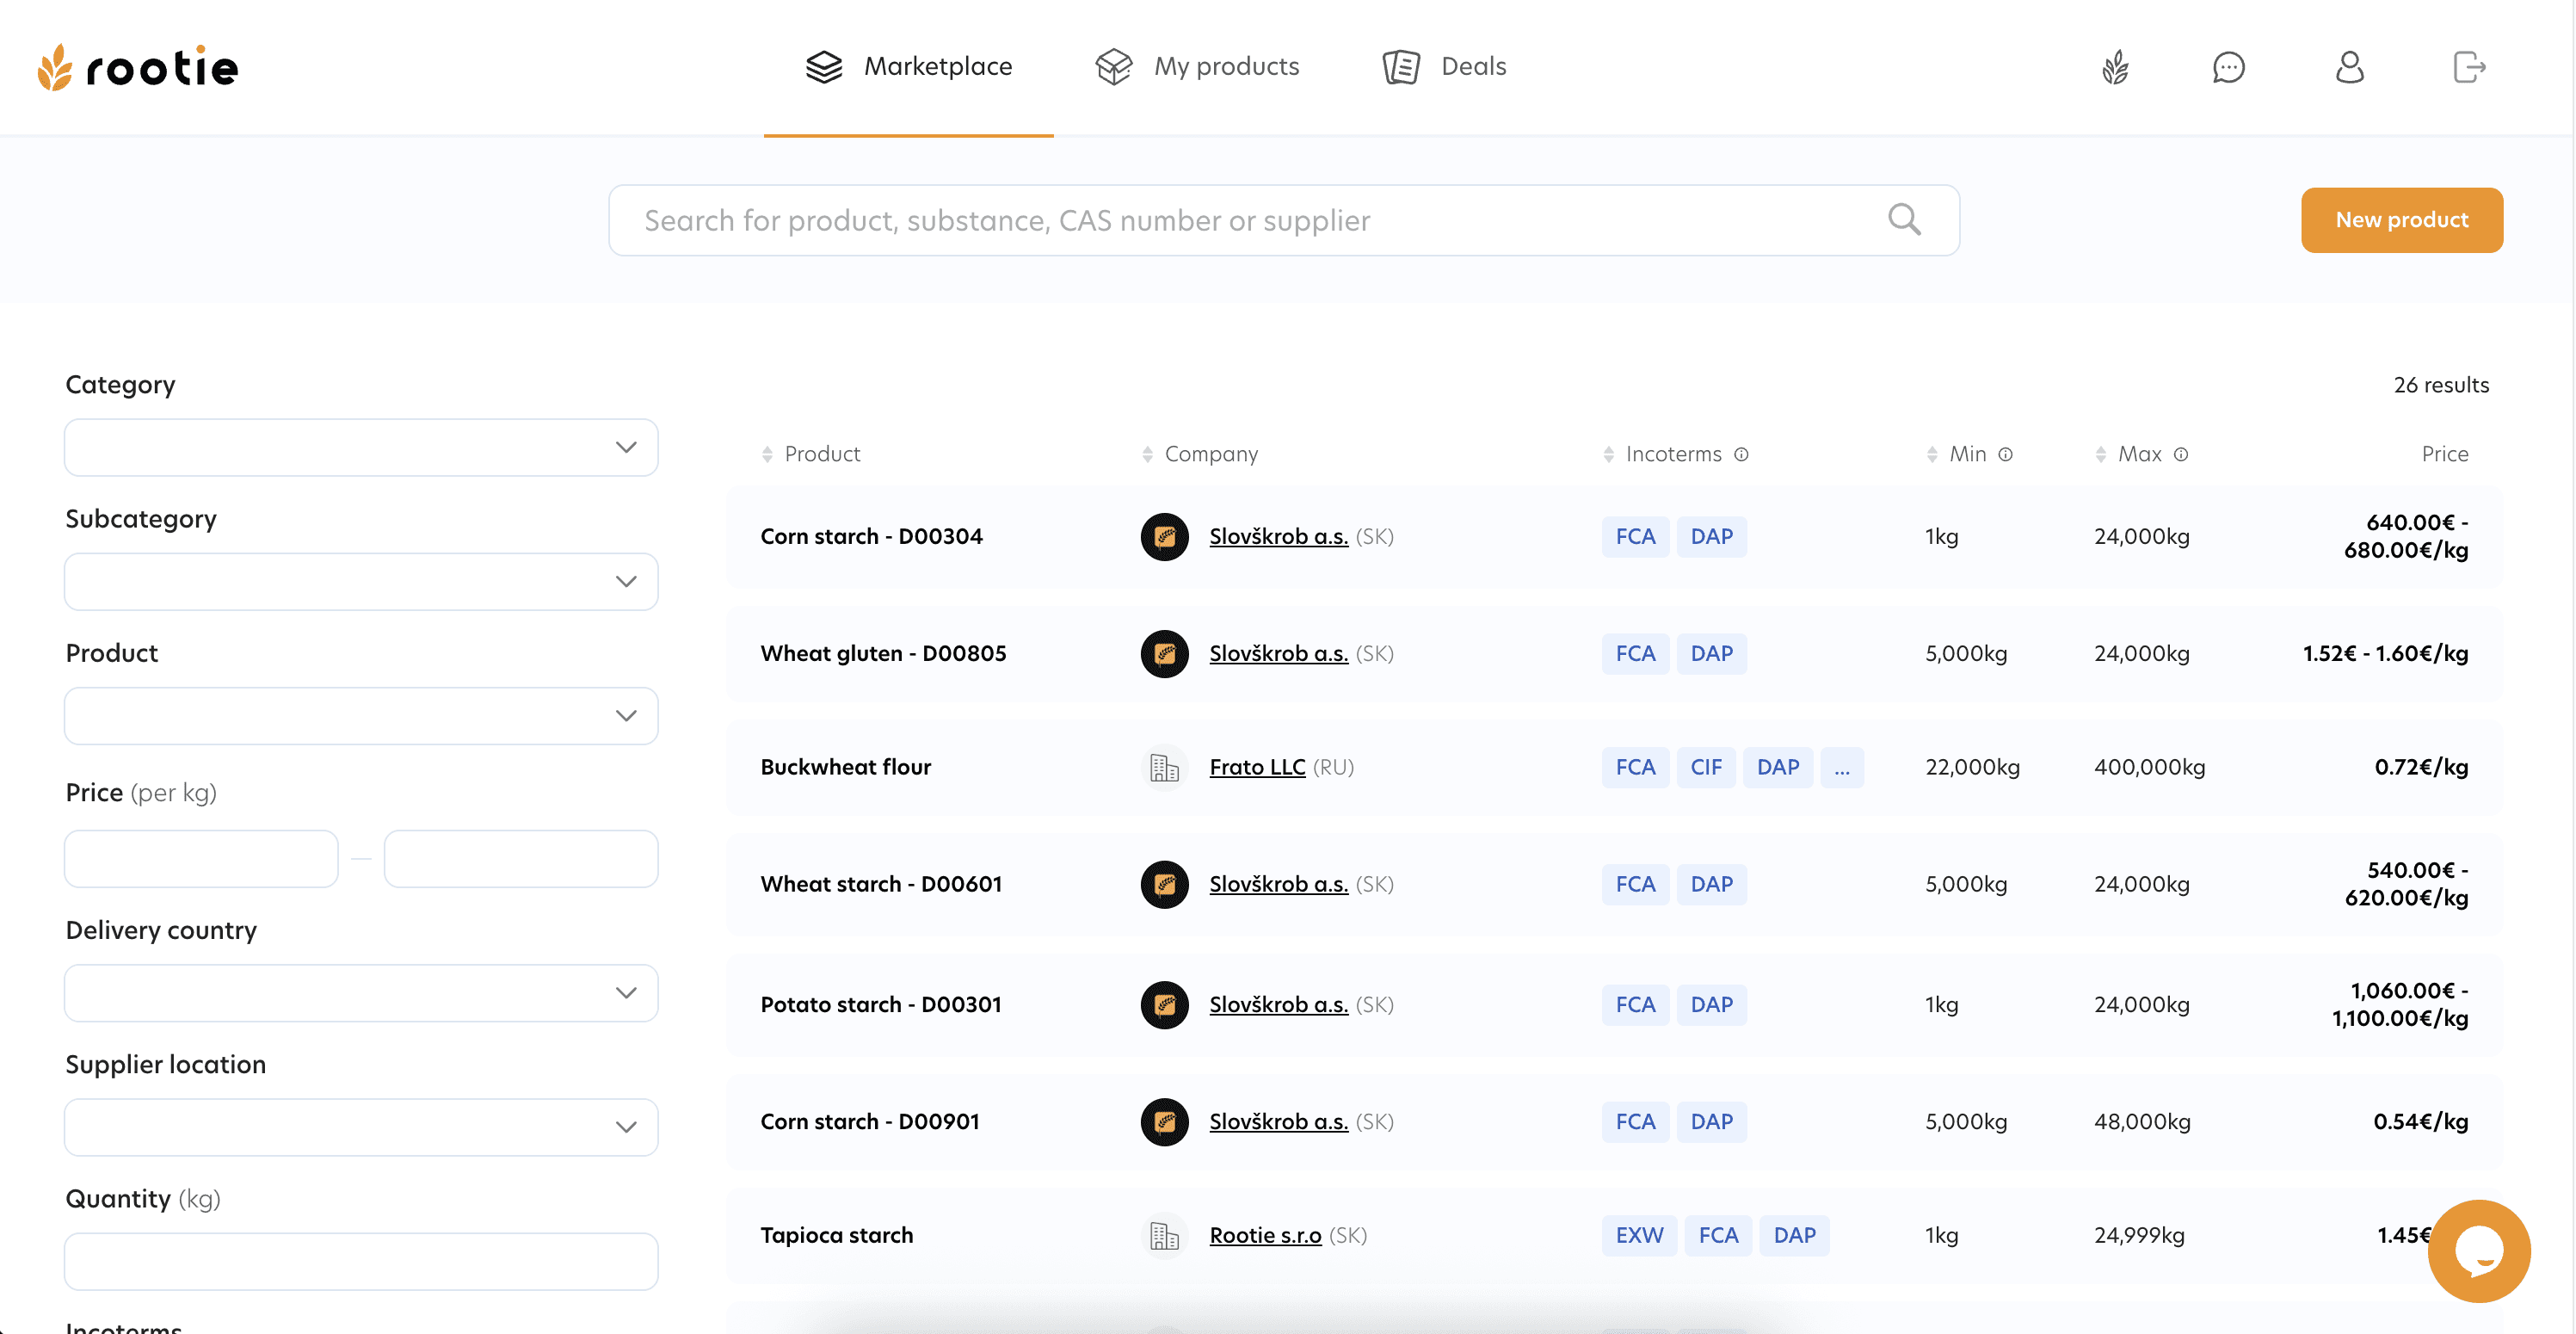Click the 0.72€/kg price

coord(2420,767)
